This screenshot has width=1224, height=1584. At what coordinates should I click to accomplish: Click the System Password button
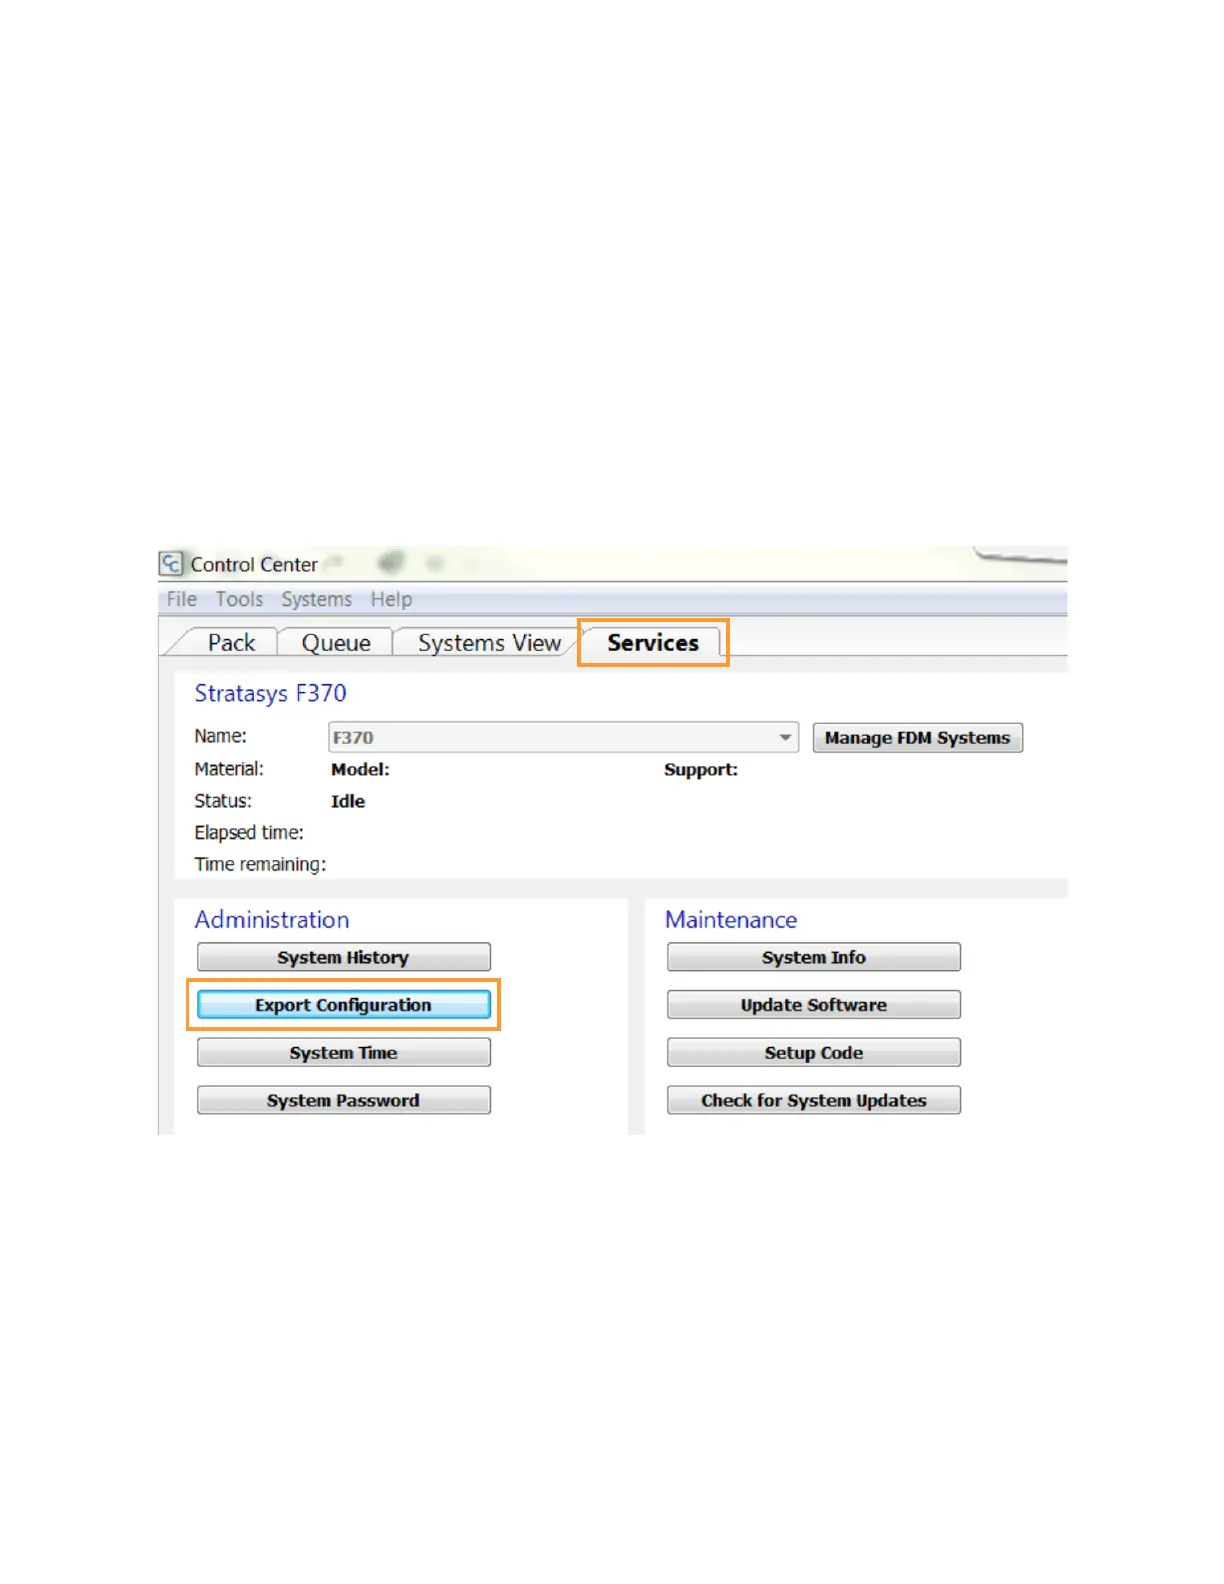click(x=343, y=1100)
